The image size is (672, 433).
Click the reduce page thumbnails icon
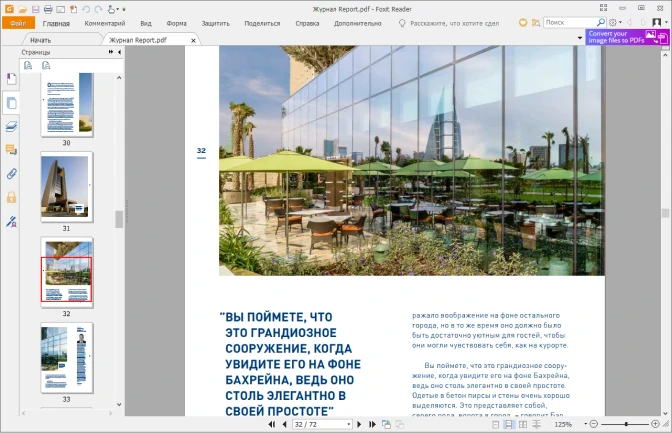point(46,65)
